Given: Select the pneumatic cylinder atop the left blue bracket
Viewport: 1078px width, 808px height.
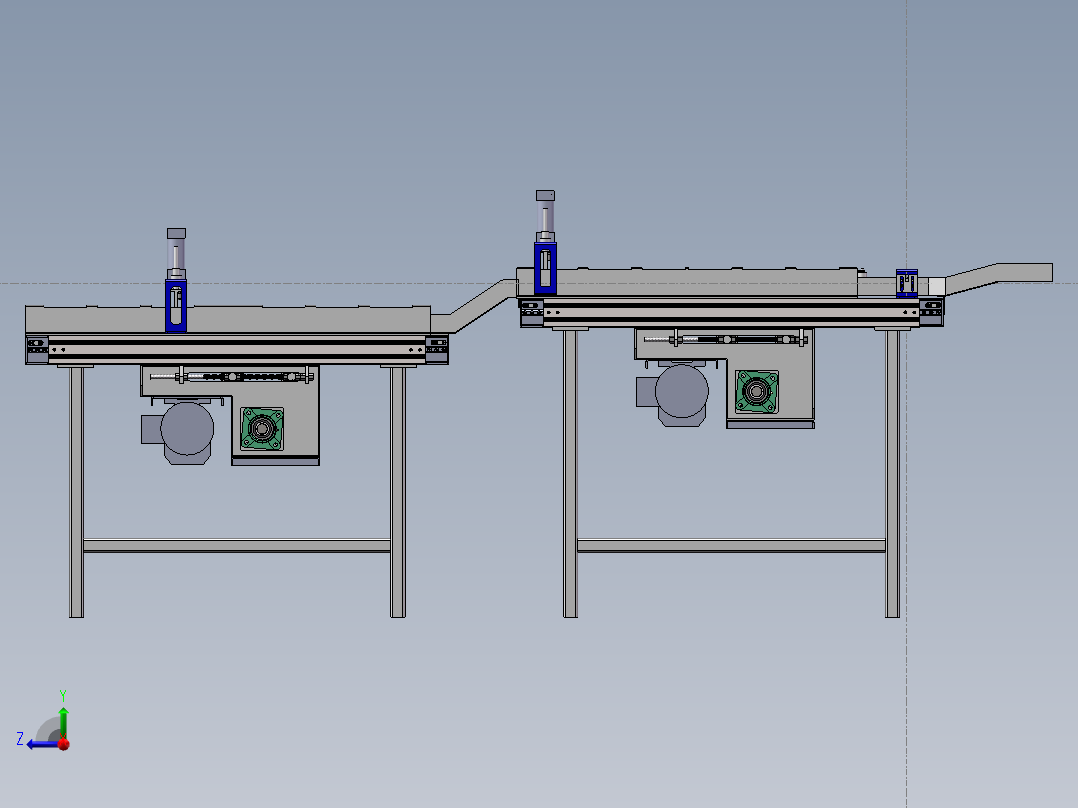Looking at the screenshot, I should pos(176,254).
